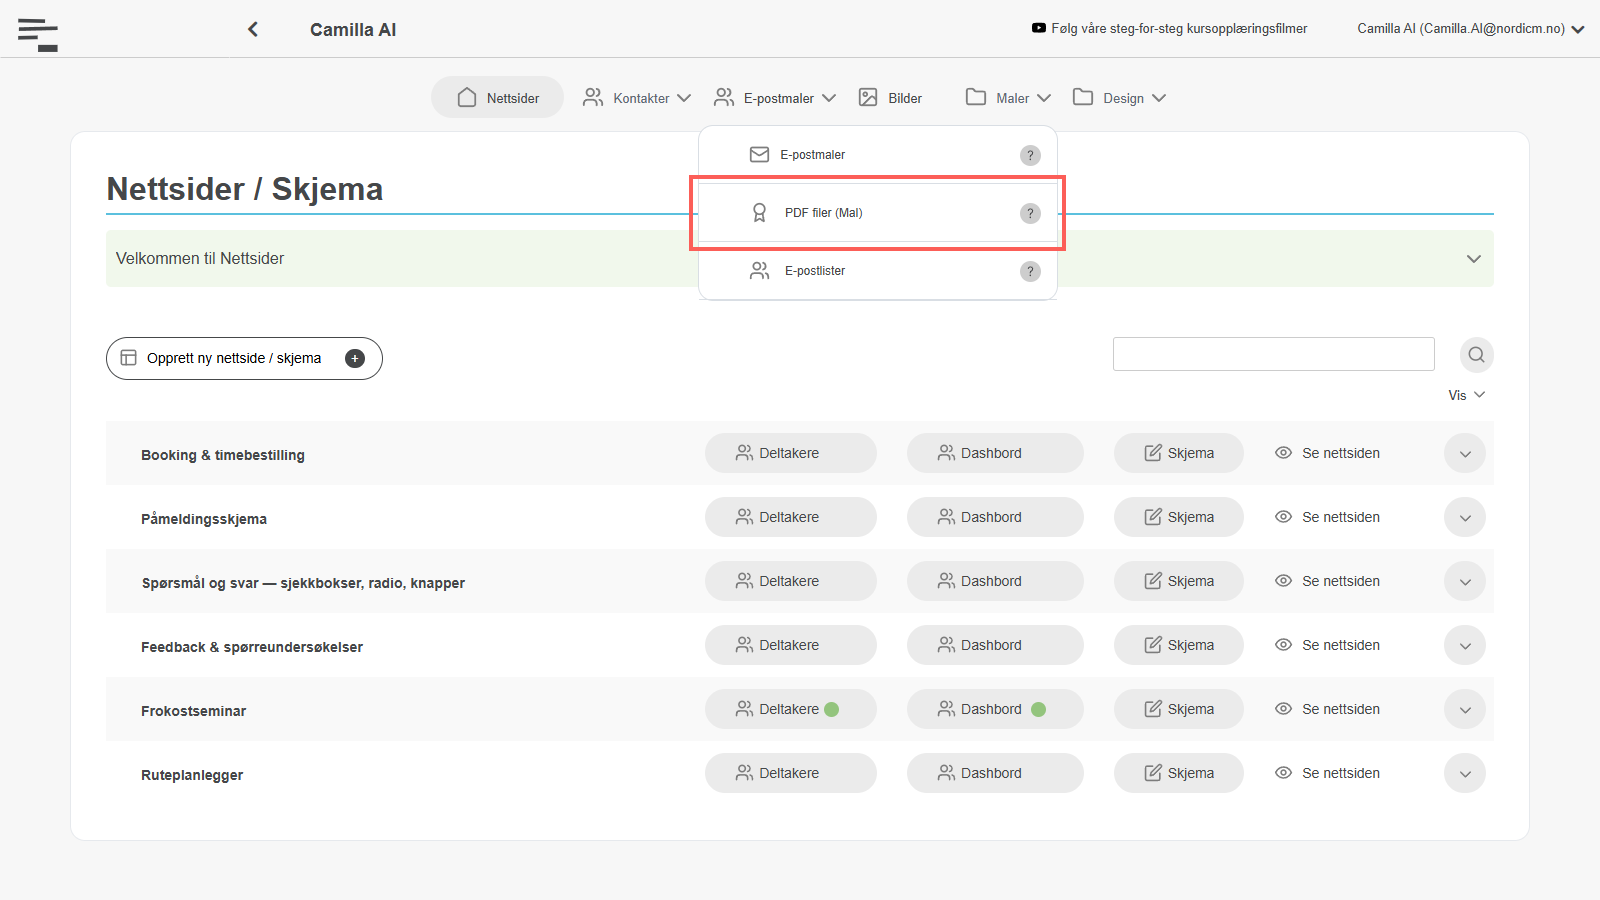Image resolution: width=1600 pixels, height=900 pixels.
Task: Click the people icon beside E-postlister
Action: tap(759, 271)
